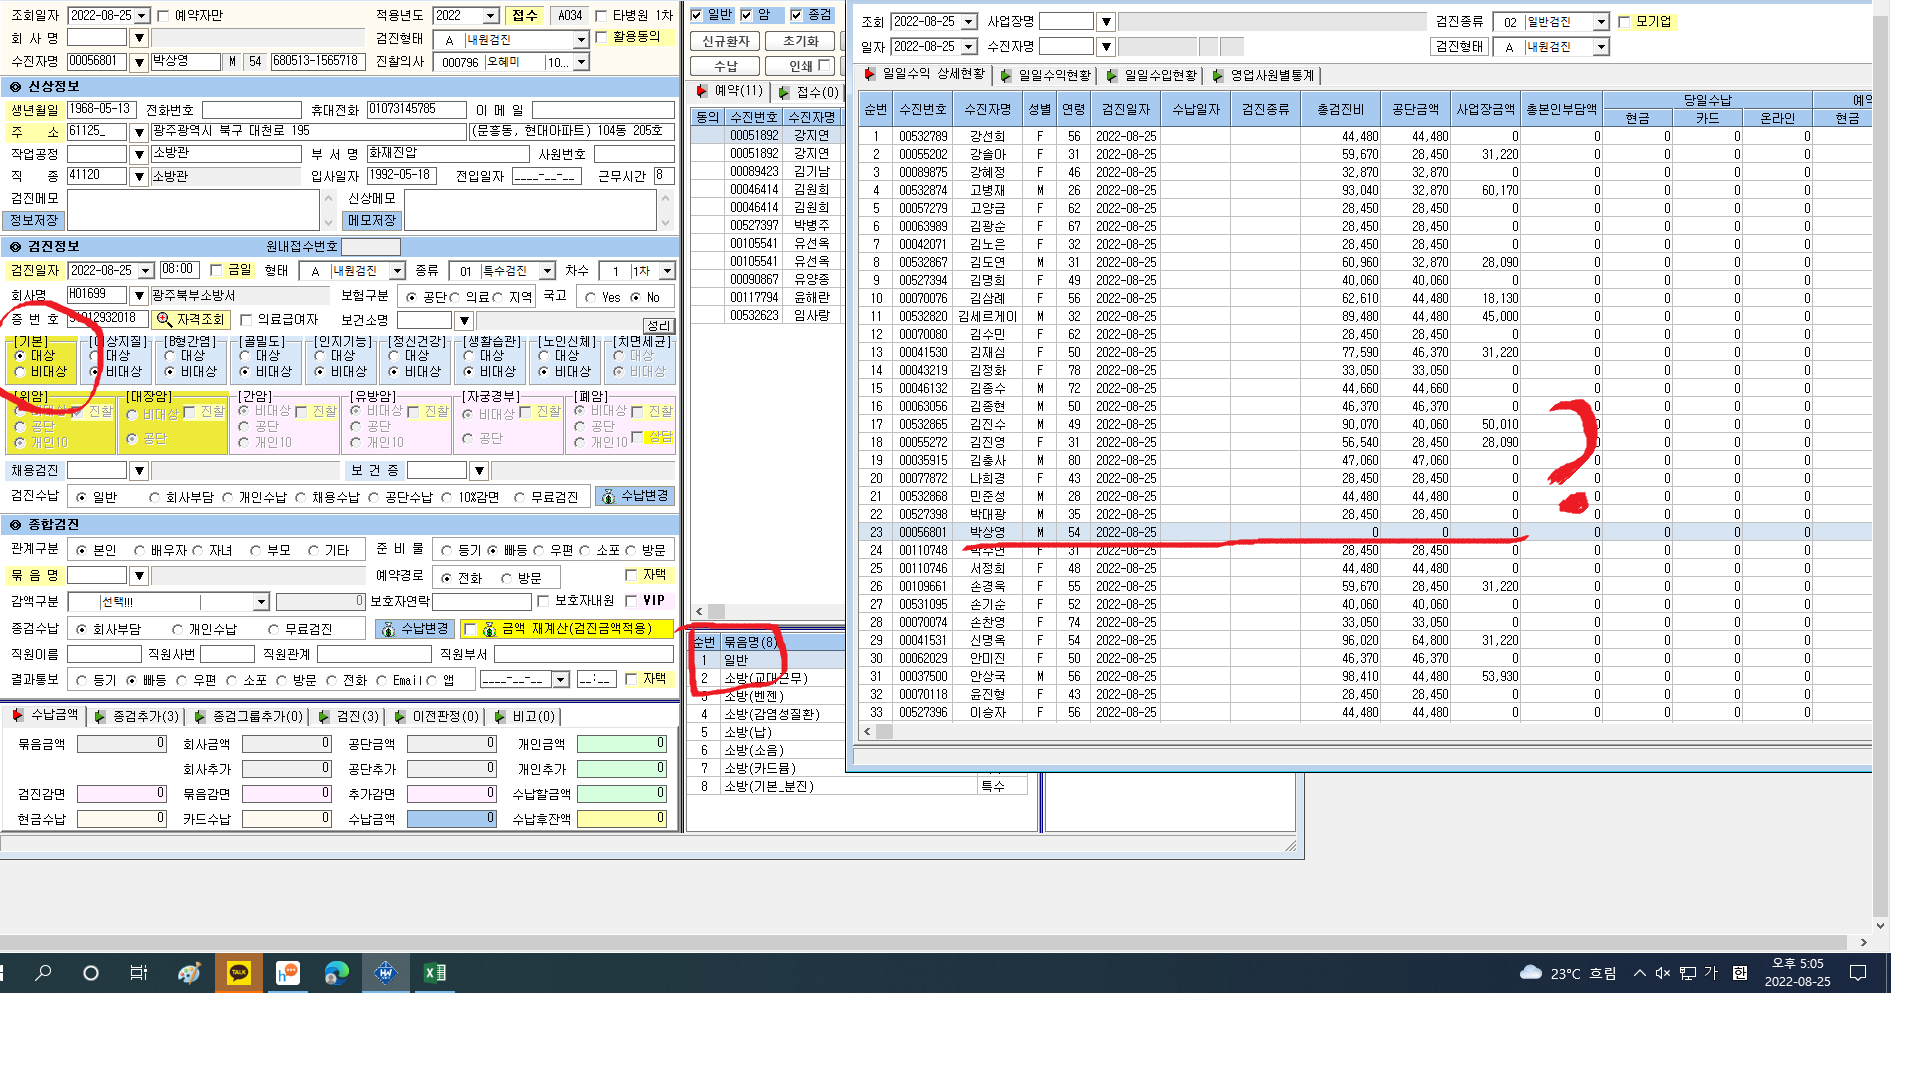This screenshot has width=1920, height=1080.
Task: Toggle the 예약자만 checkbox
Action: coord(164,16)
